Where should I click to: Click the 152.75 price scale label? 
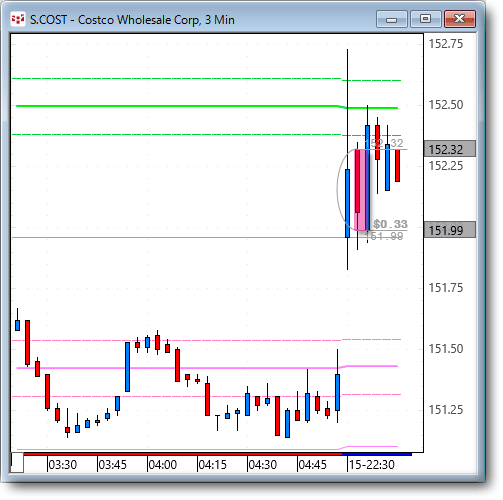pyautogui.click(x=446, y=44)
